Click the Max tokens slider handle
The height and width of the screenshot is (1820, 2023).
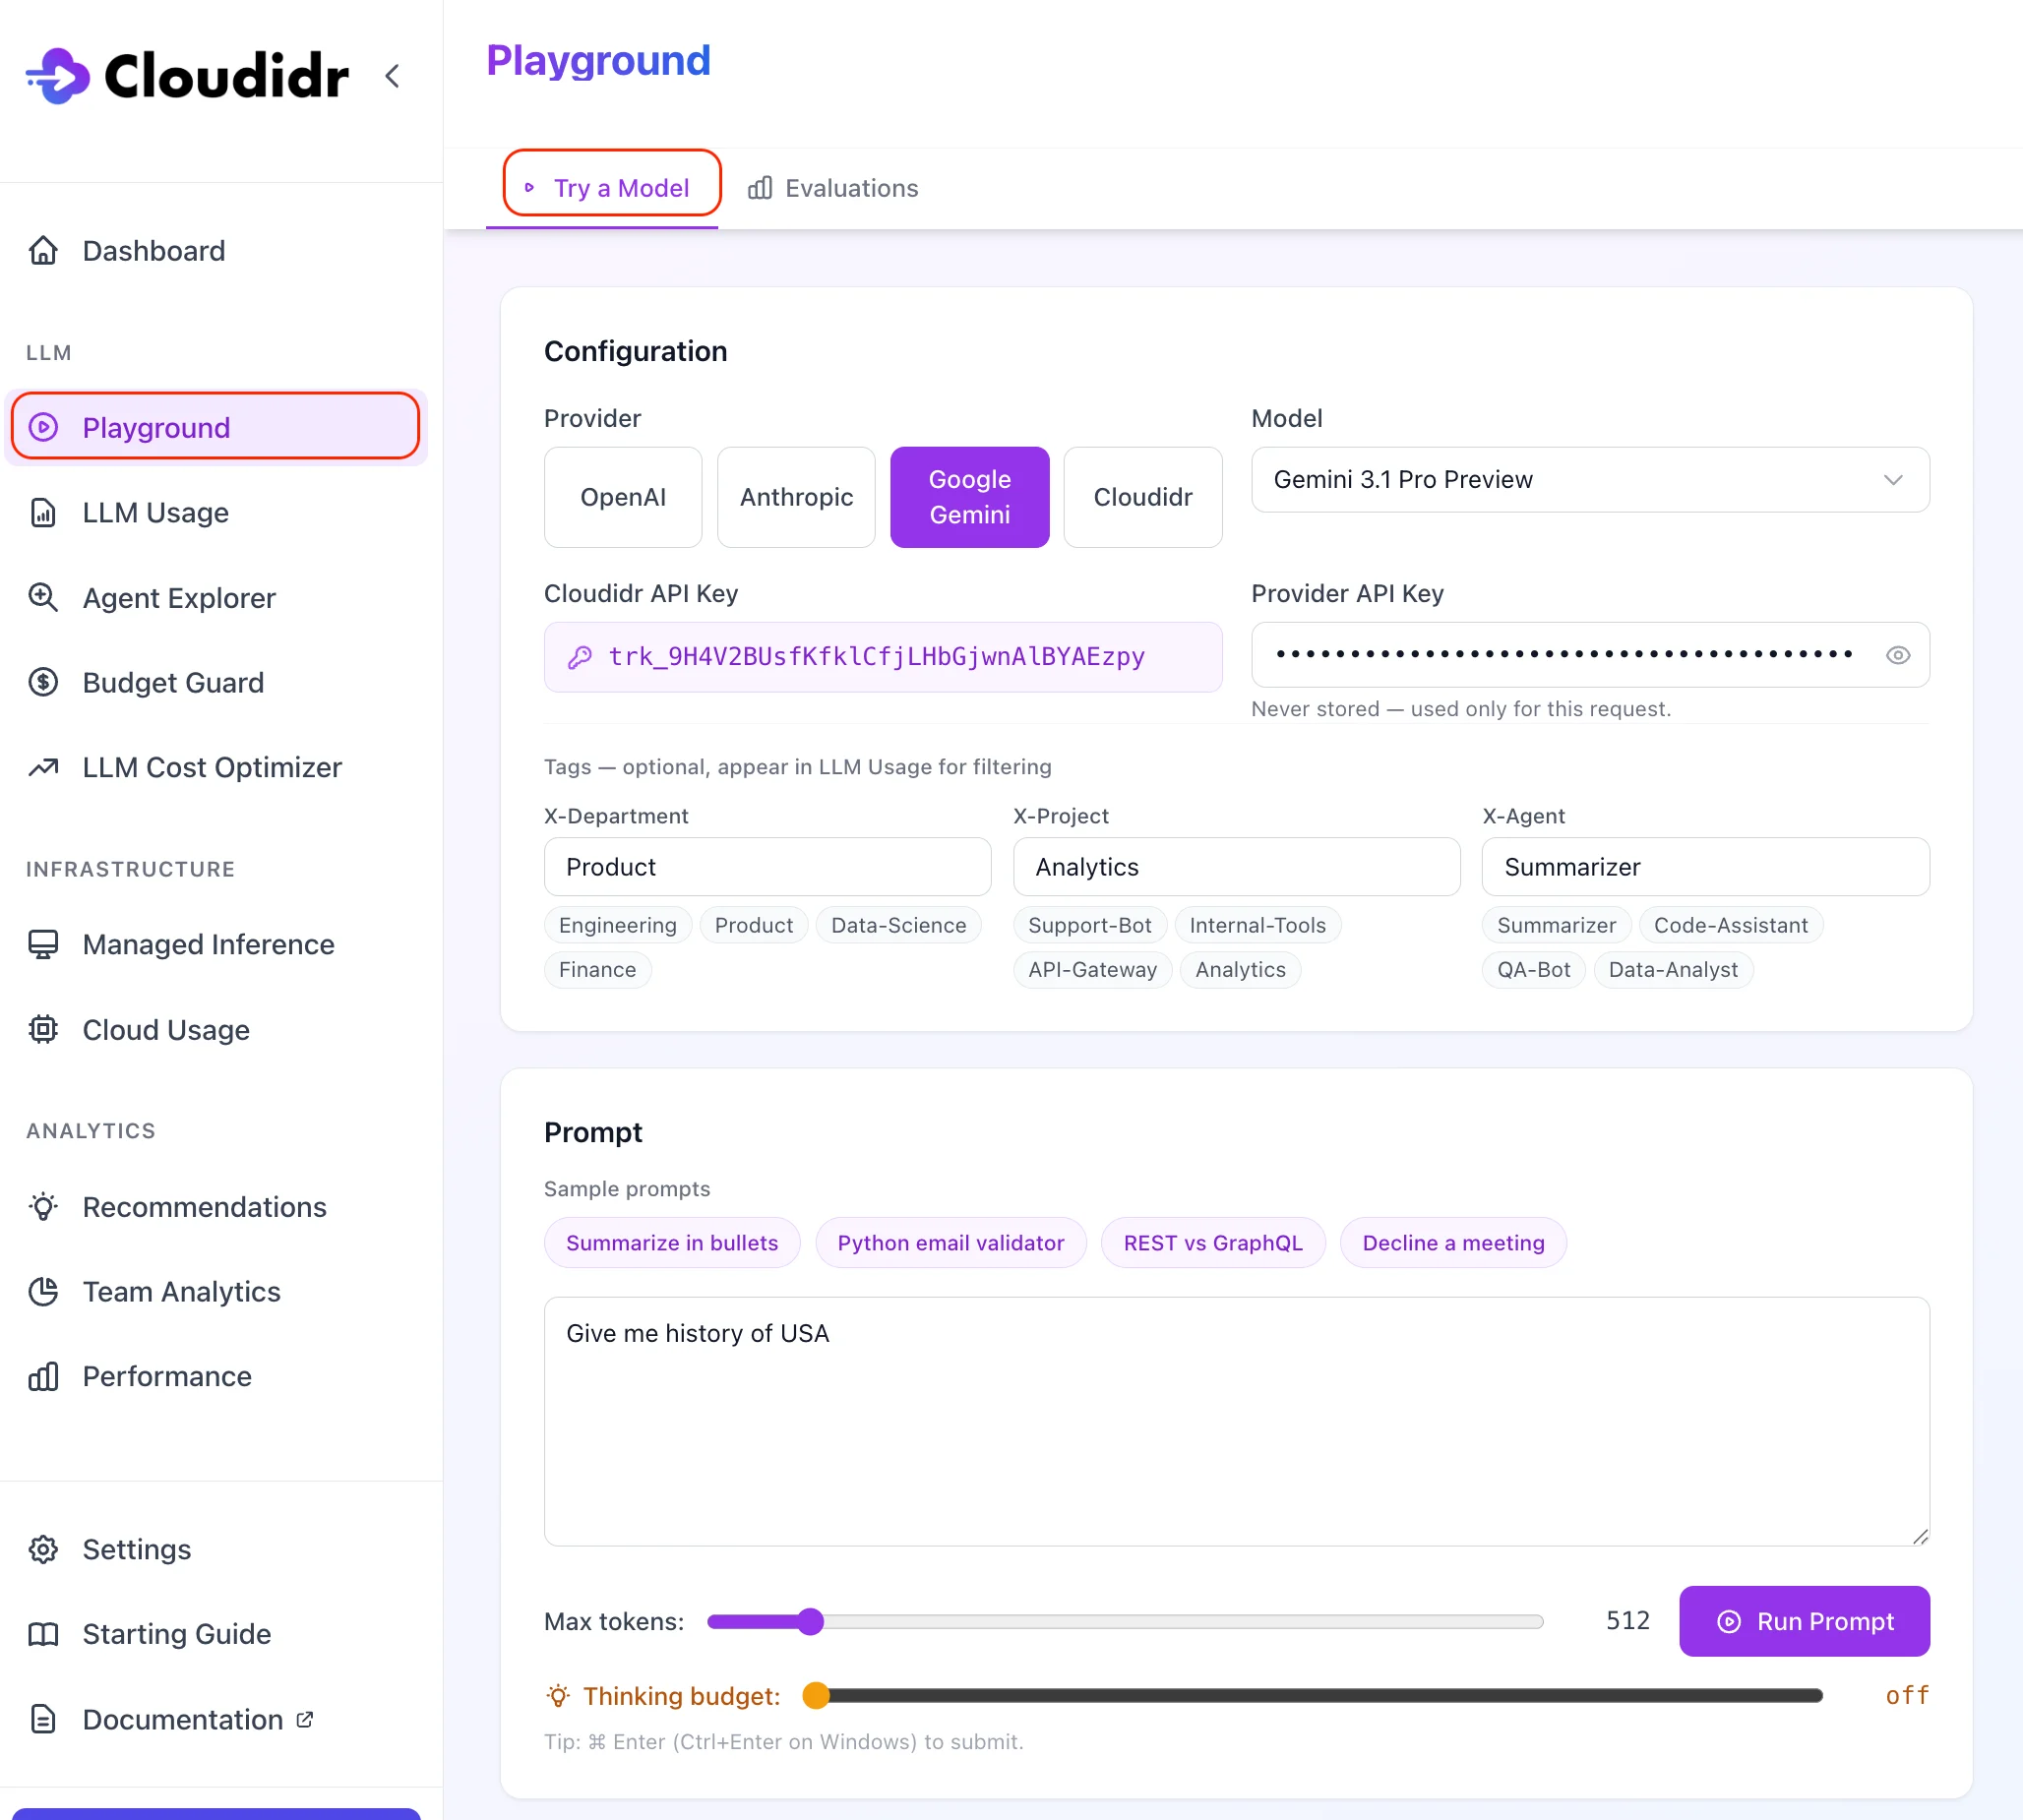811,1621
